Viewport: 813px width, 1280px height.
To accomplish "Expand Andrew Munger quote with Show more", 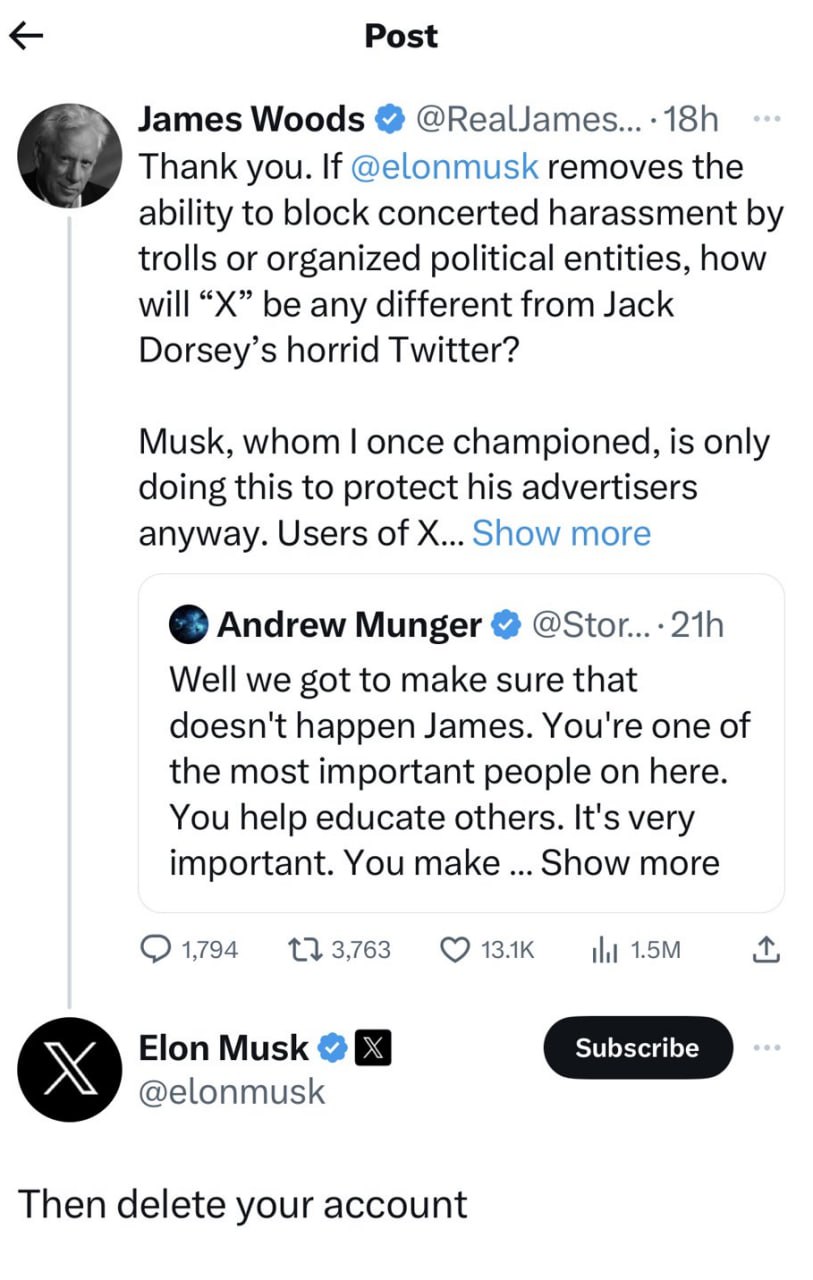I will click(x=630, y=862).
